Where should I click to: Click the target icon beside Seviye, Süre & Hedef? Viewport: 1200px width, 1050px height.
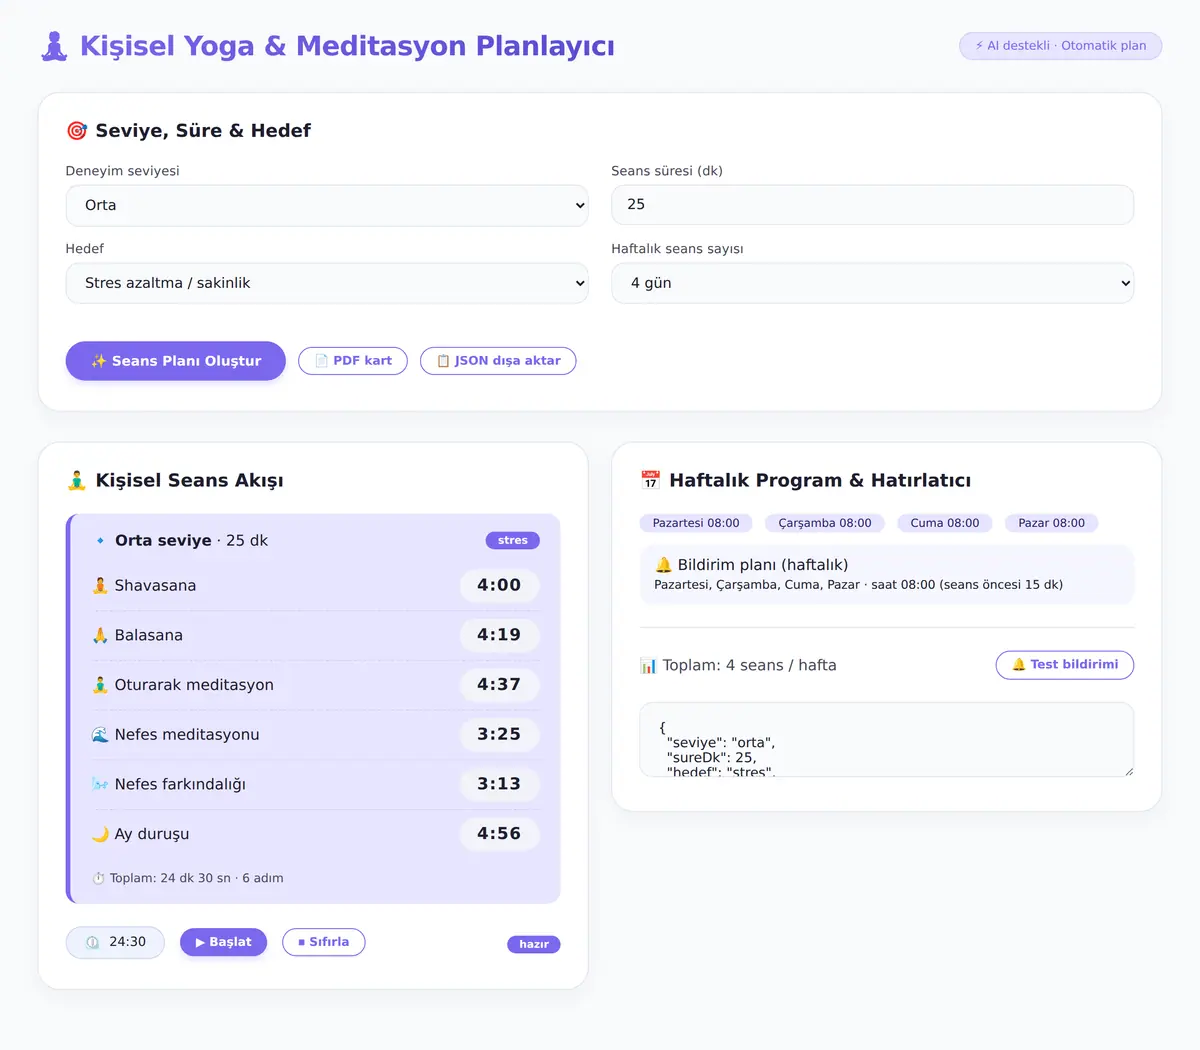pyautogui.click(x=76, y=131)
